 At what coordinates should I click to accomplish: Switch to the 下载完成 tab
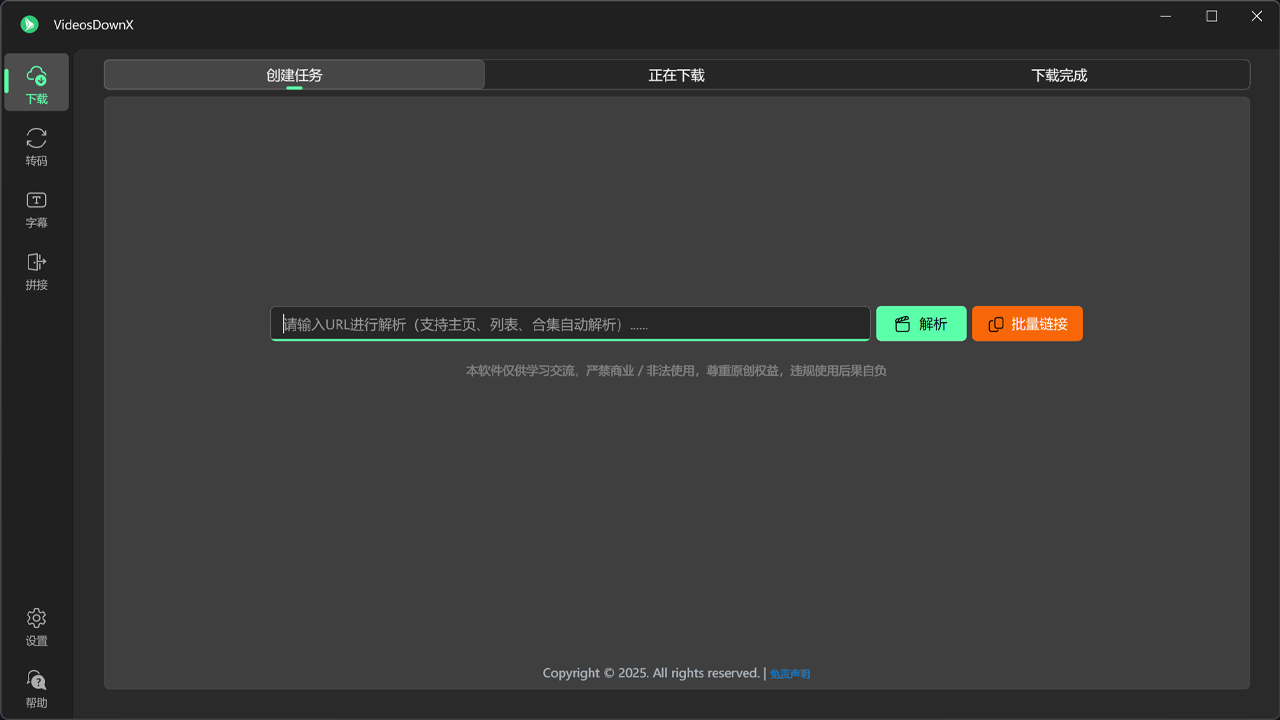(1059, 74)
